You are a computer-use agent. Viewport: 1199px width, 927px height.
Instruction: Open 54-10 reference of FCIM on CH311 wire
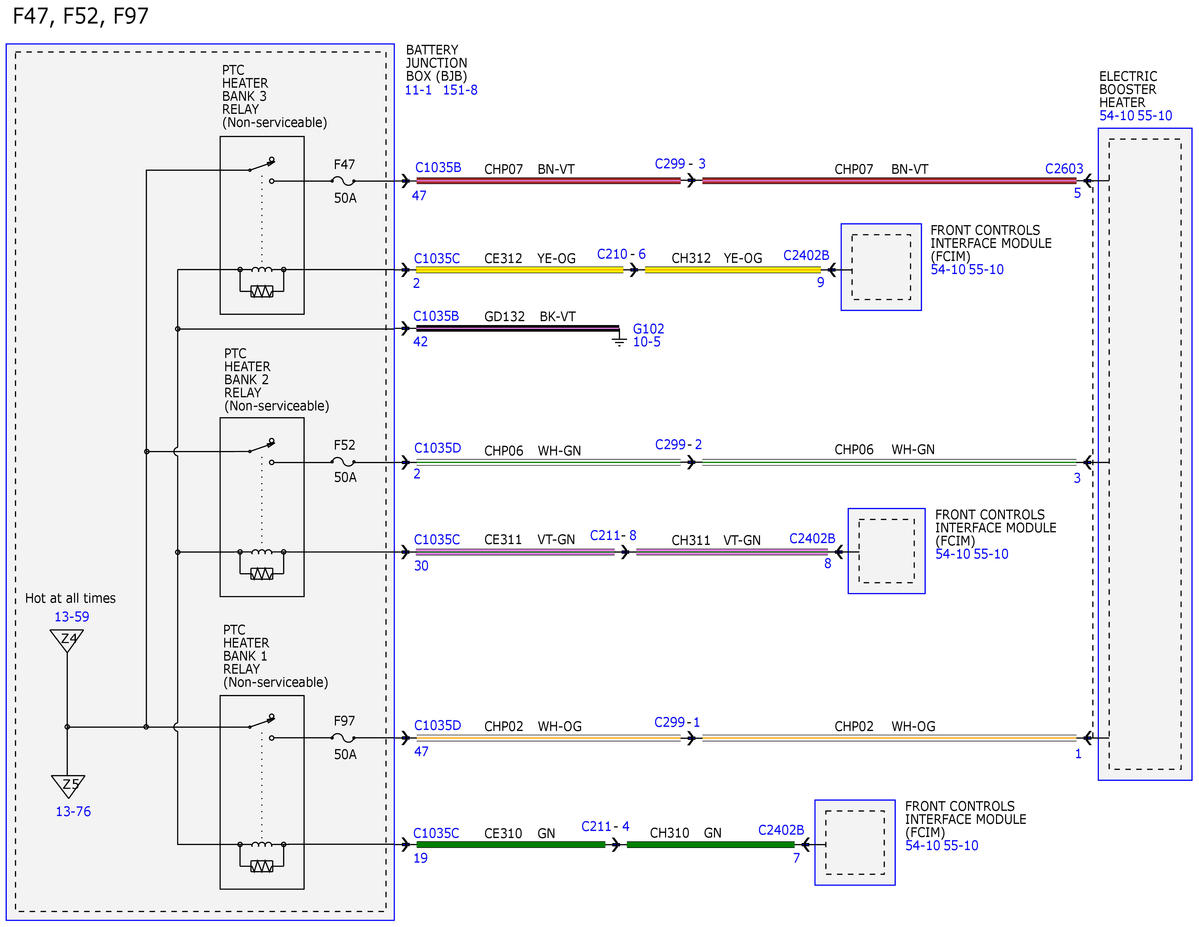coord(952,555)
